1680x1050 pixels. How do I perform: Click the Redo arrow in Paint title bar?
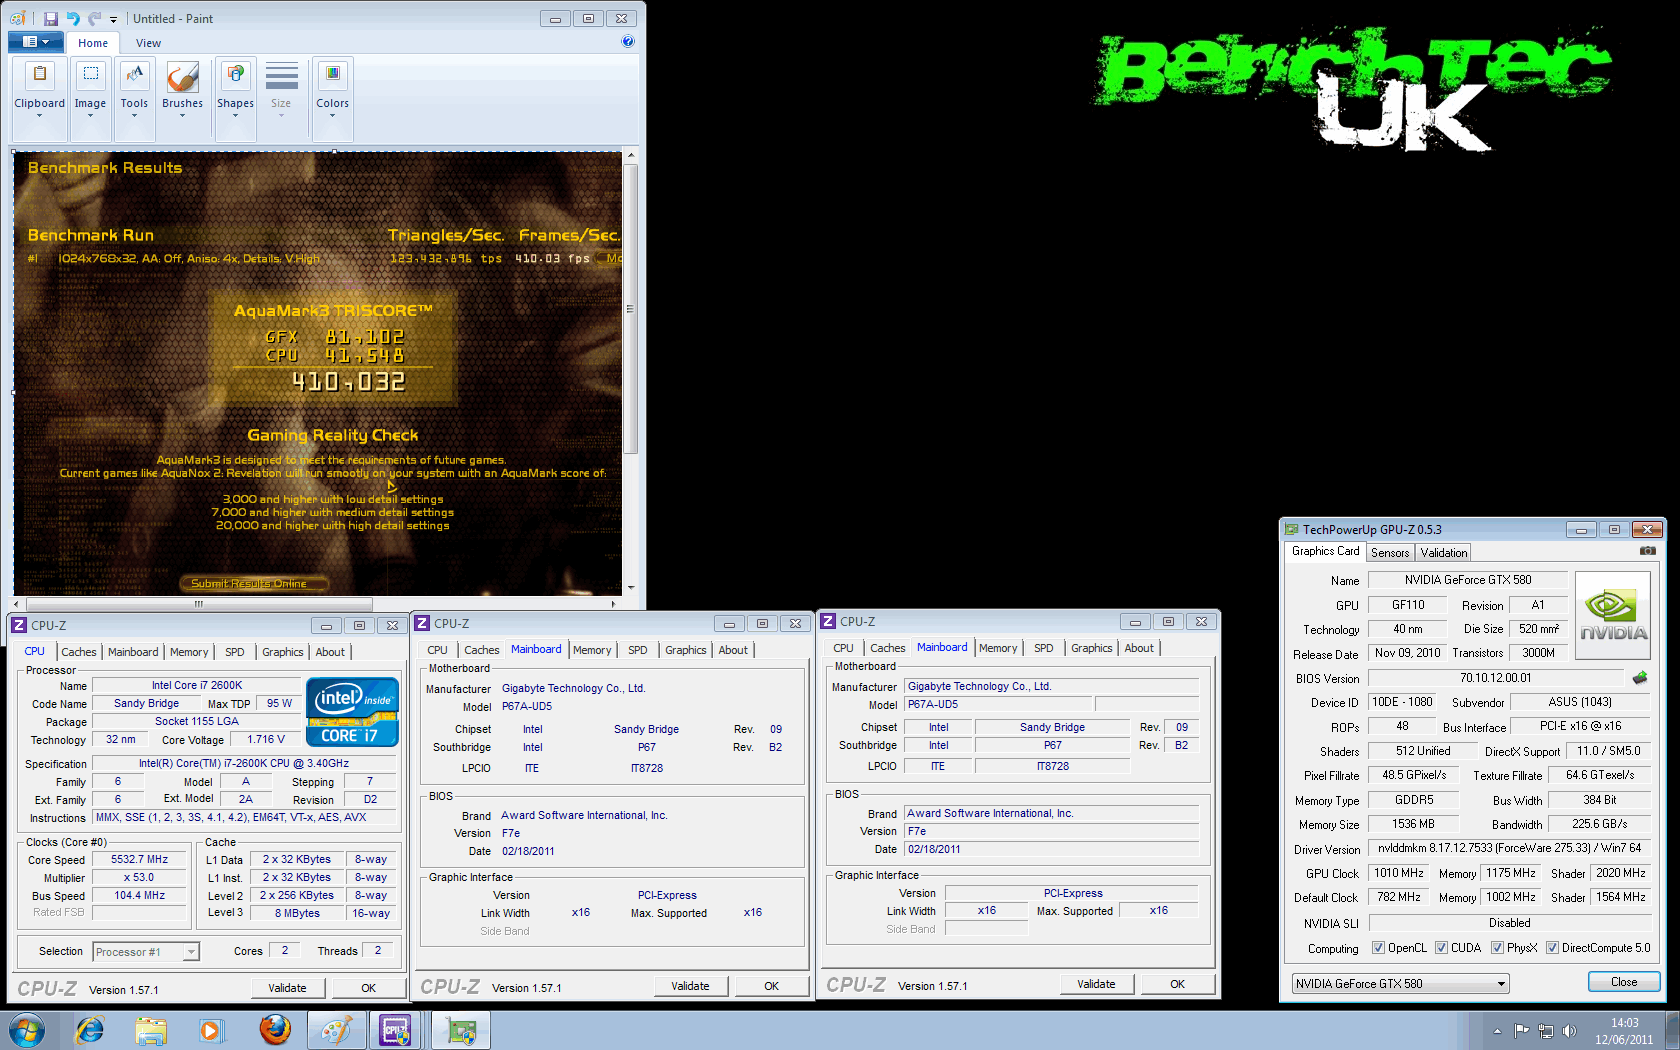pos(94,18)
